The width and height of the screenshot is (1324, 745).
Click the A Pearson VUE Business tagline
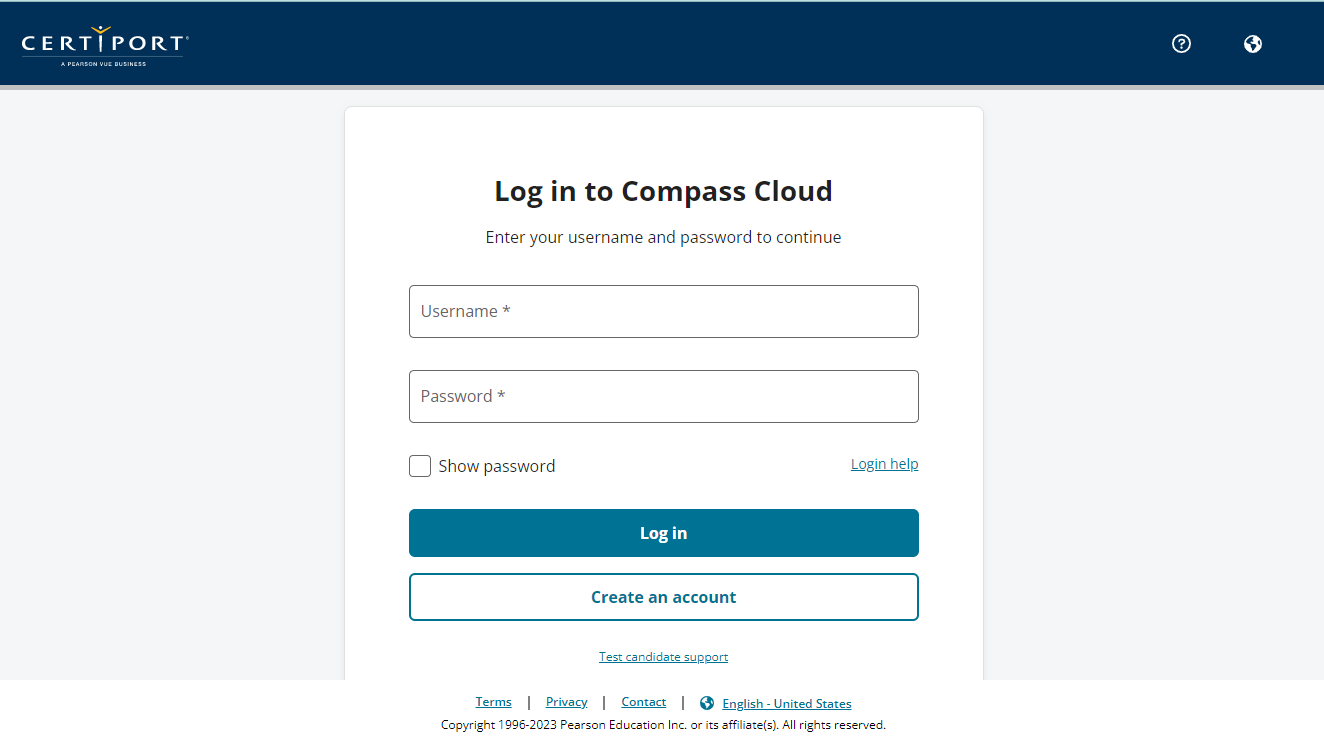pos(103,63)
